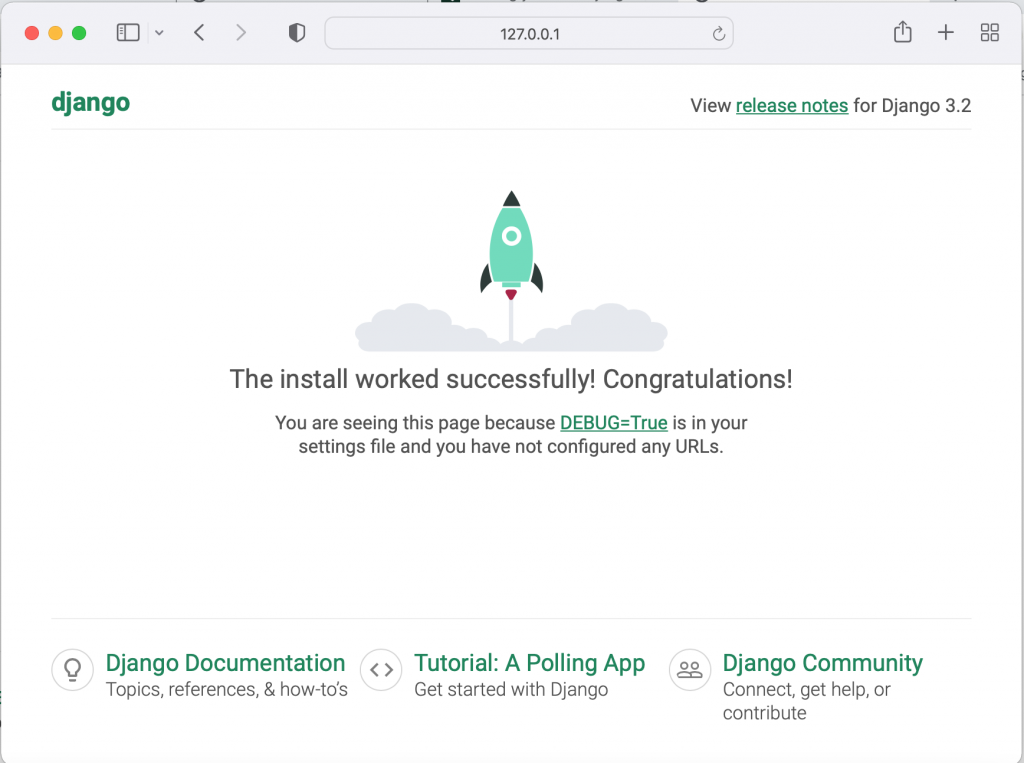1024x763 pixels.
Task: Go back to the previous page
Action: [199, 33]
